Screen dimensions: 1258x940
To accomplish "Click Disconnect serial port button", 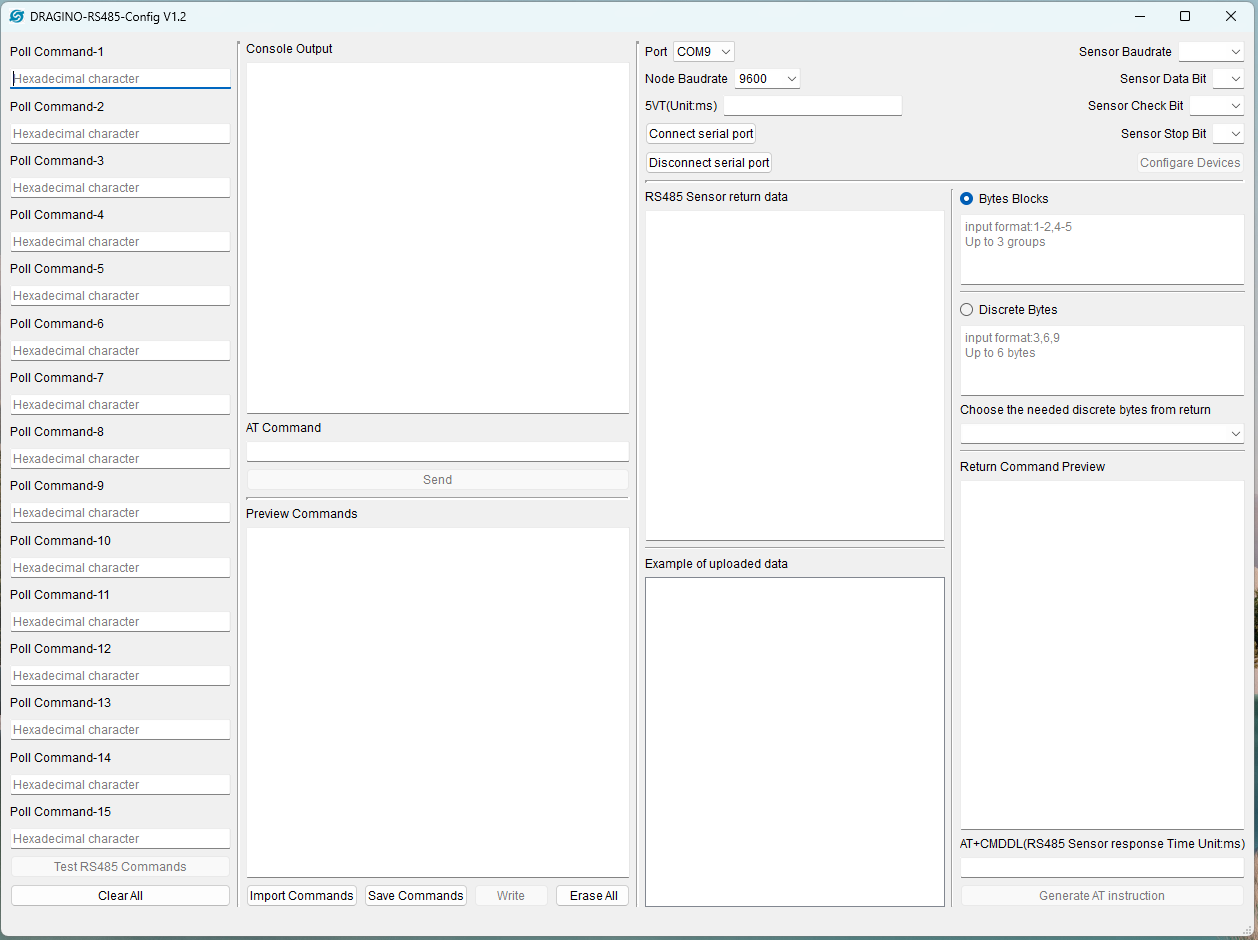I will pyautogui.click(x=709, y=163).
